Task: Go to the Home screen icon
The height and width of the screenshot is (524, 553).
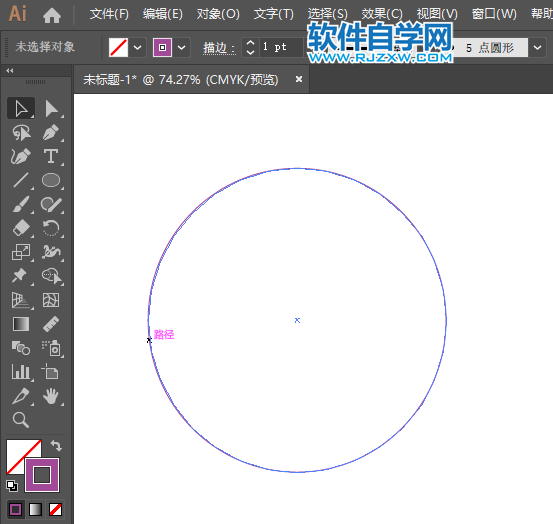Action: (x=51, y=15)
